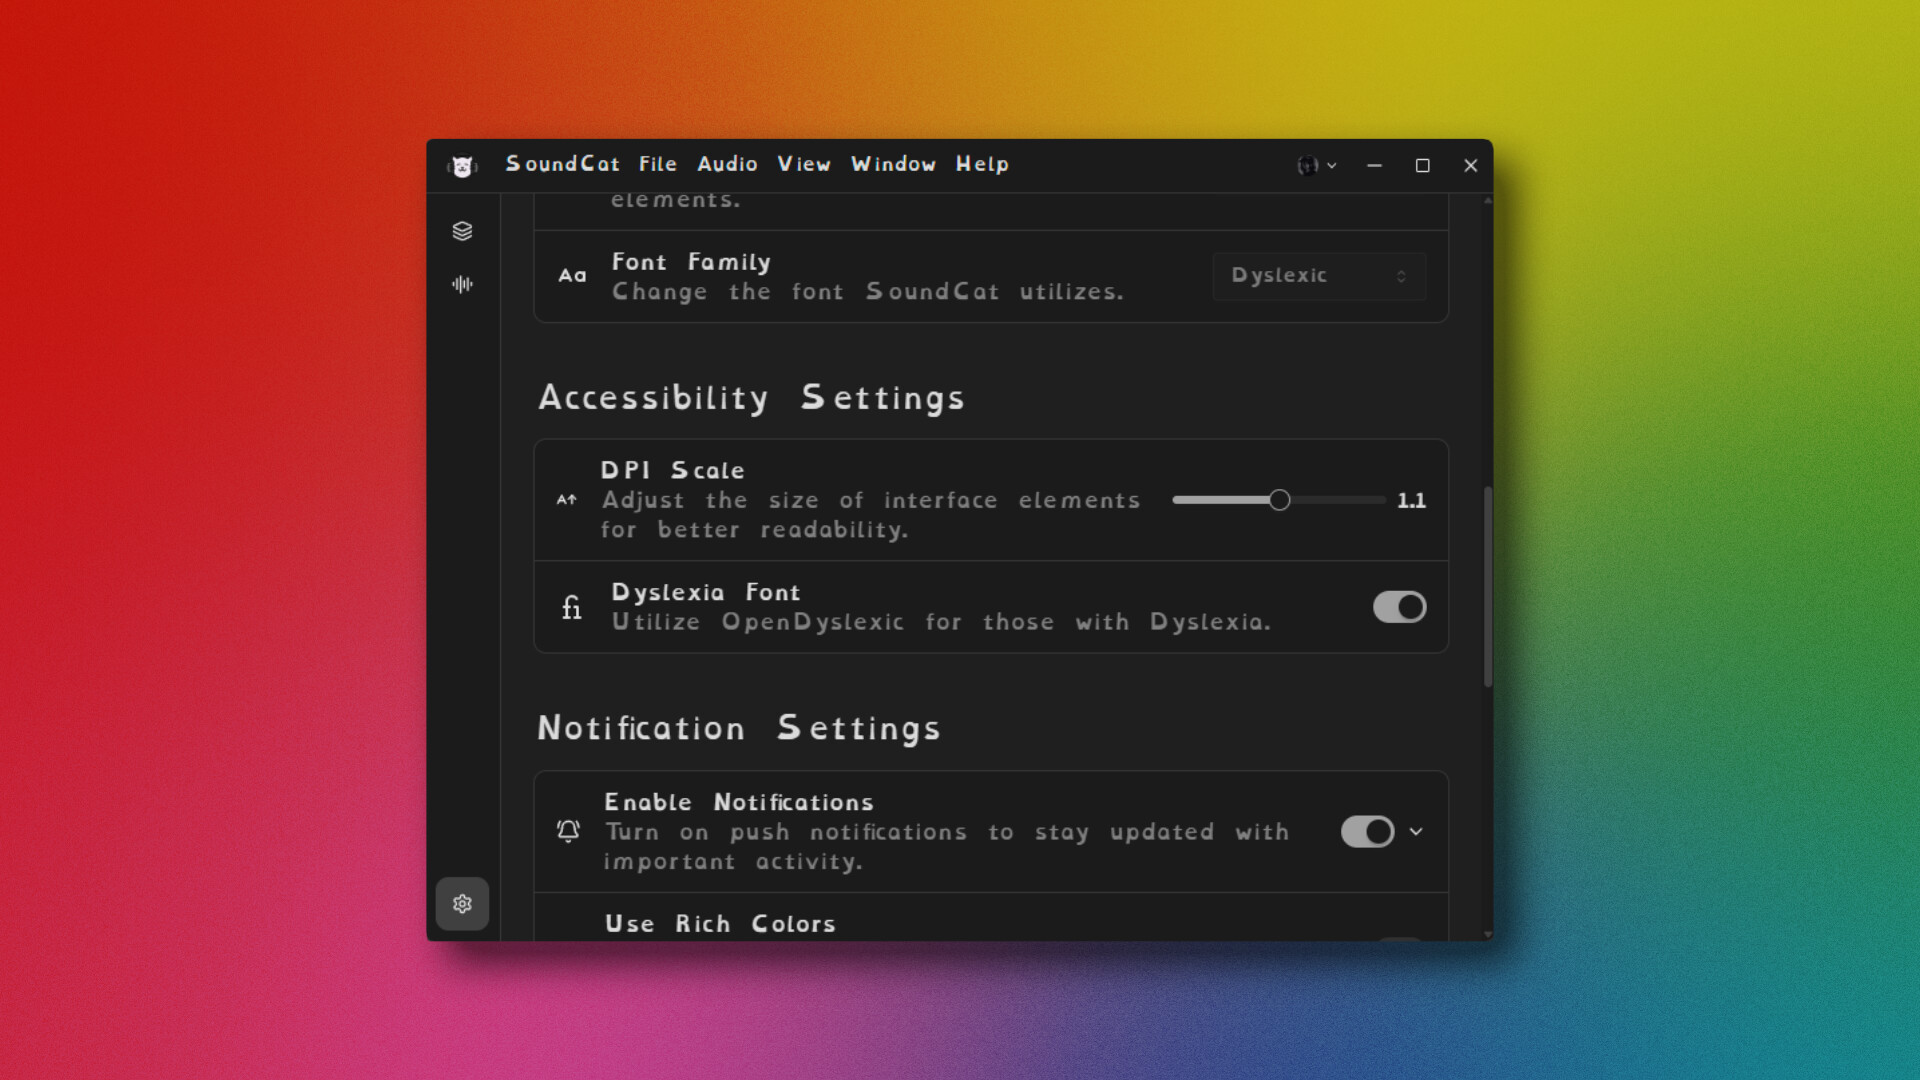Open the Help menu
1920x1080 pixels.
pyautogui.click(x=981, y=164)
